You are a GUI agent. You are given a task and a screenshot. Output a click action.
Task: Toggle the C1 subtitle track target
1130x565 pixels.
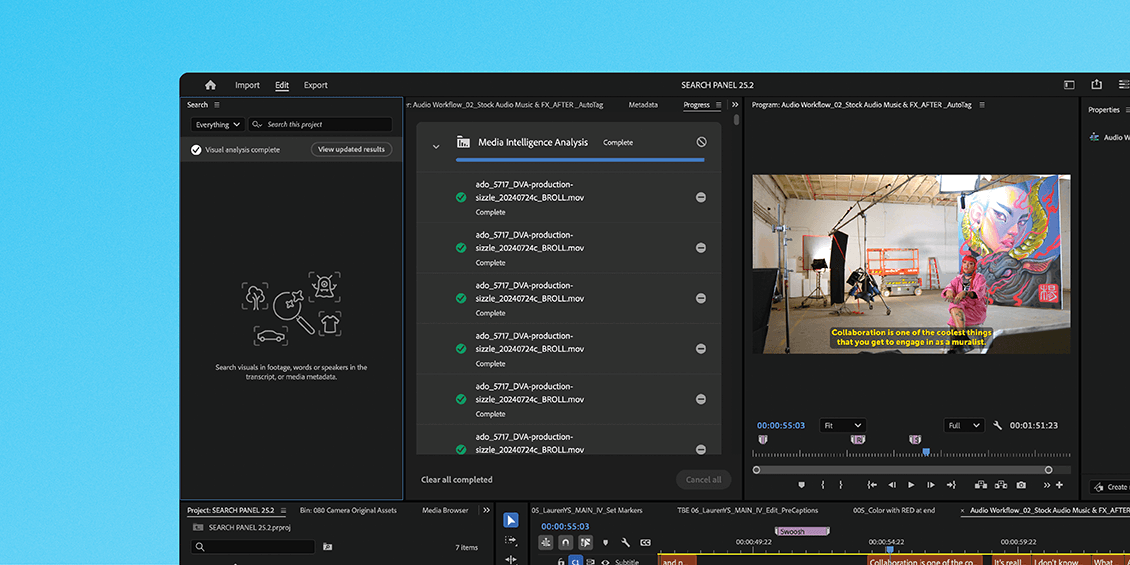pos(575,561)
